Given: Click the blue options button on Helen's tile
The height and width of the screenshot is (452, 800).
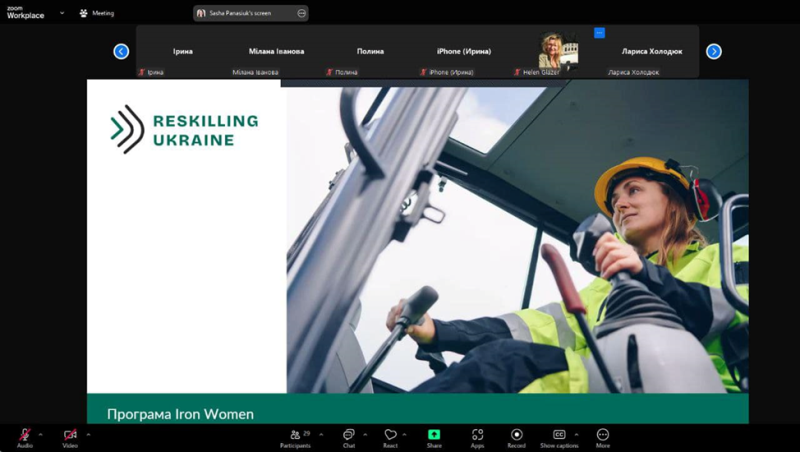Looking at the screenshot, I should (x=599, y=33).
